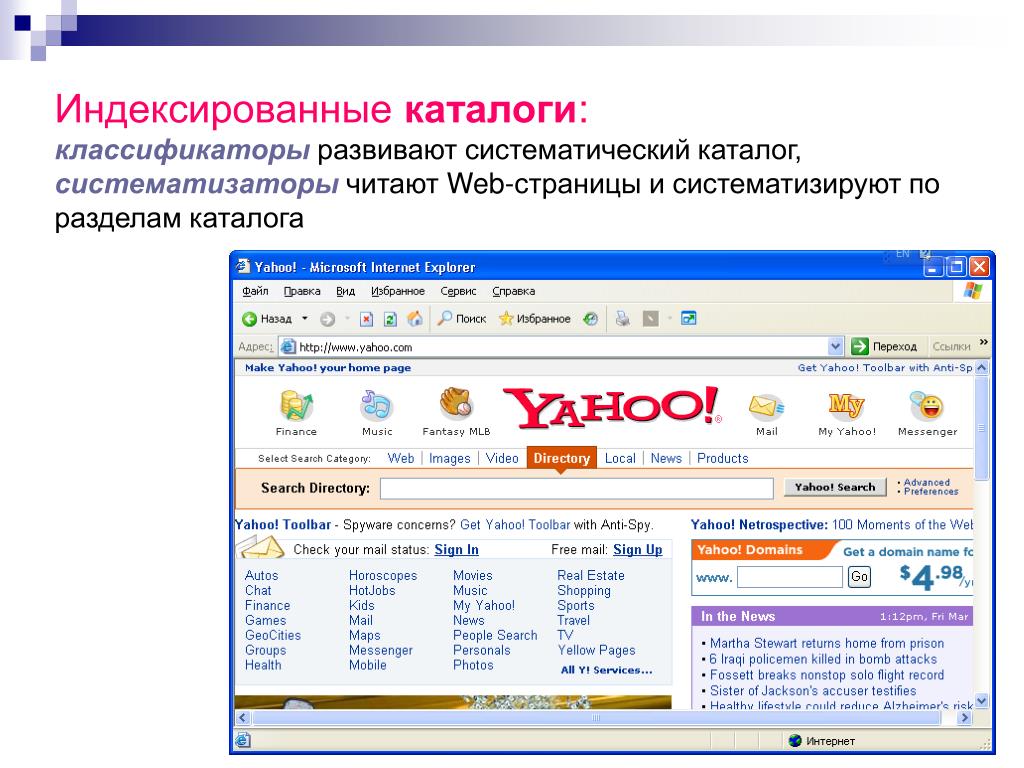Click the vertical scrollbar down arrow
Screen dimensions: 1024x768
tap(981, 701)
